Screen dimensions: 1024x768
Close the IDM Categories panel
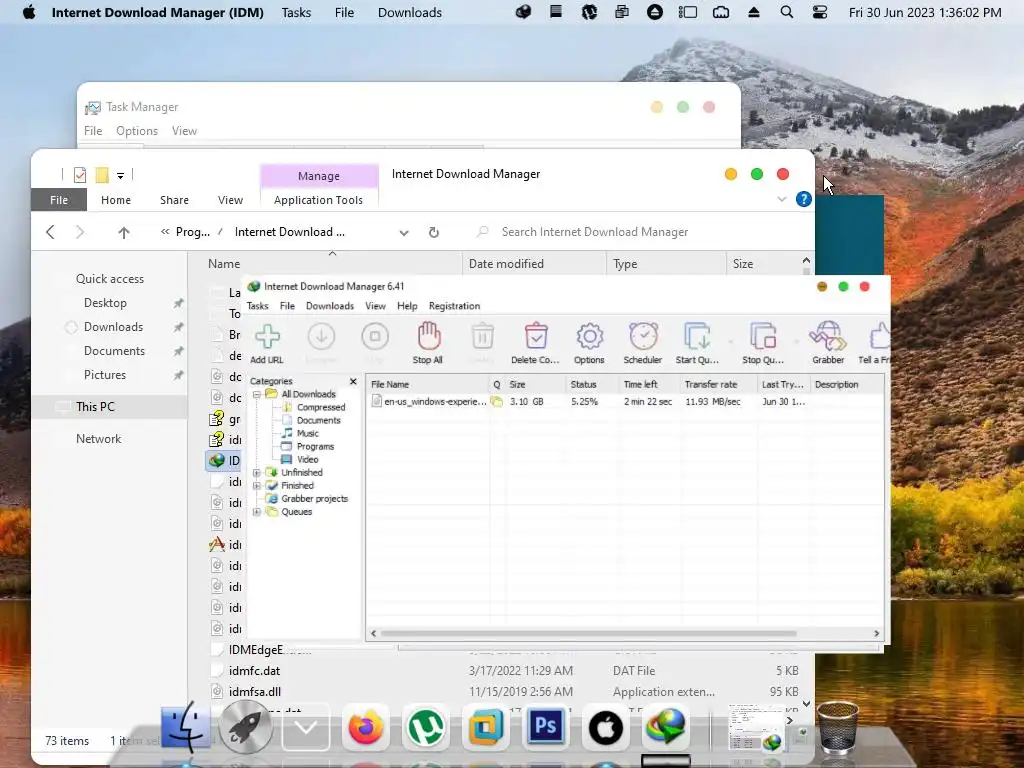(353, 381)
